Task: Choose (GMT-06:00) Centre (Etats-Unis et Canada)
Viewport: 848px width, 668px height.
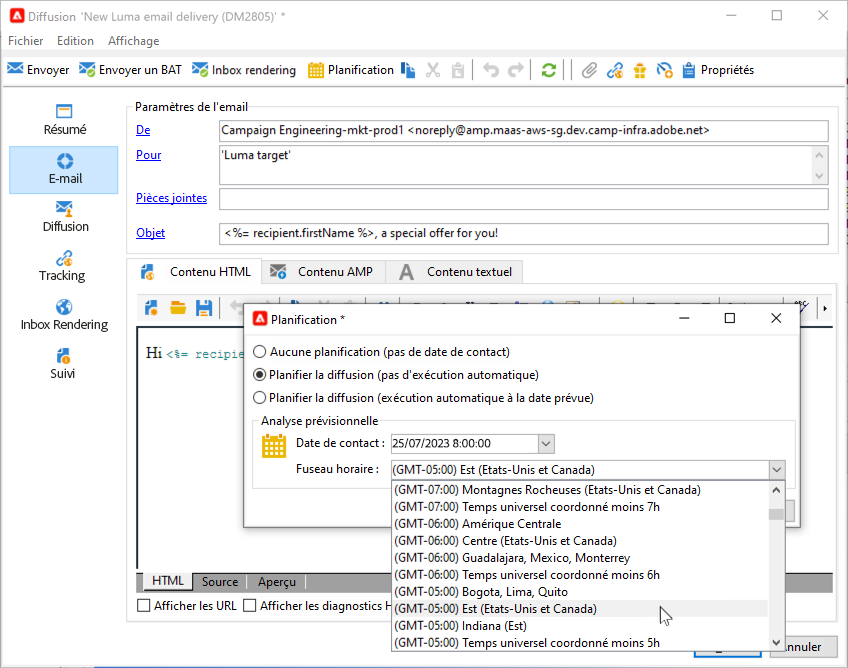Action: (579, 541)
